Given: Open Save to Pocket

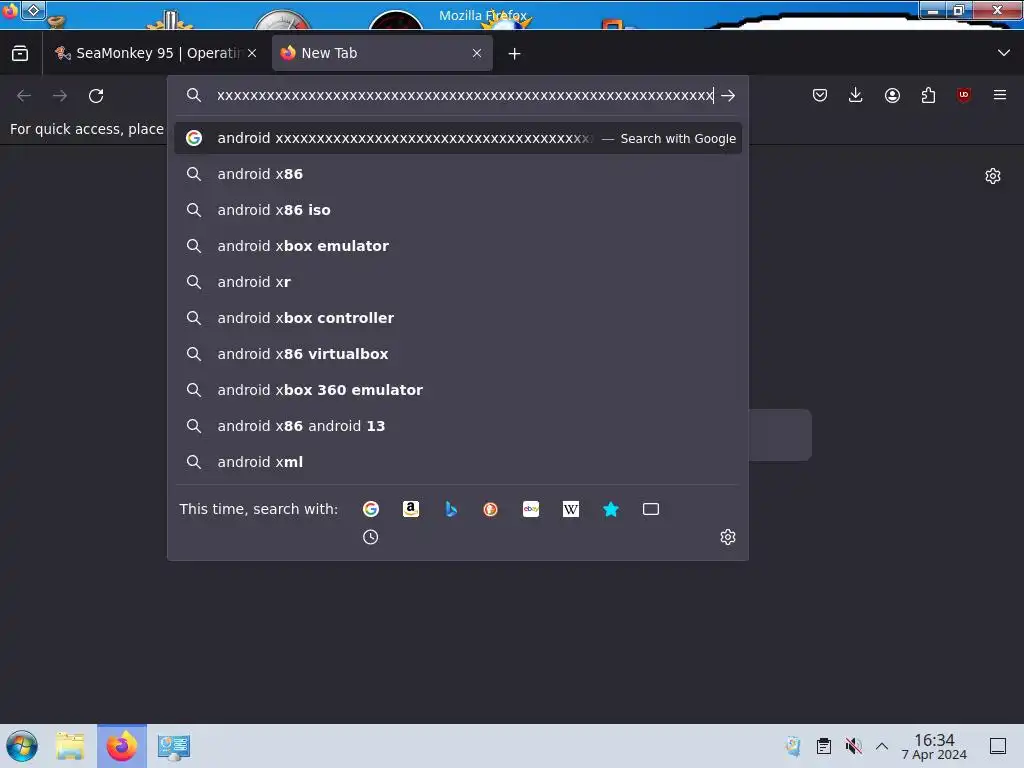Looking at the screenshot, I should 820,95.
